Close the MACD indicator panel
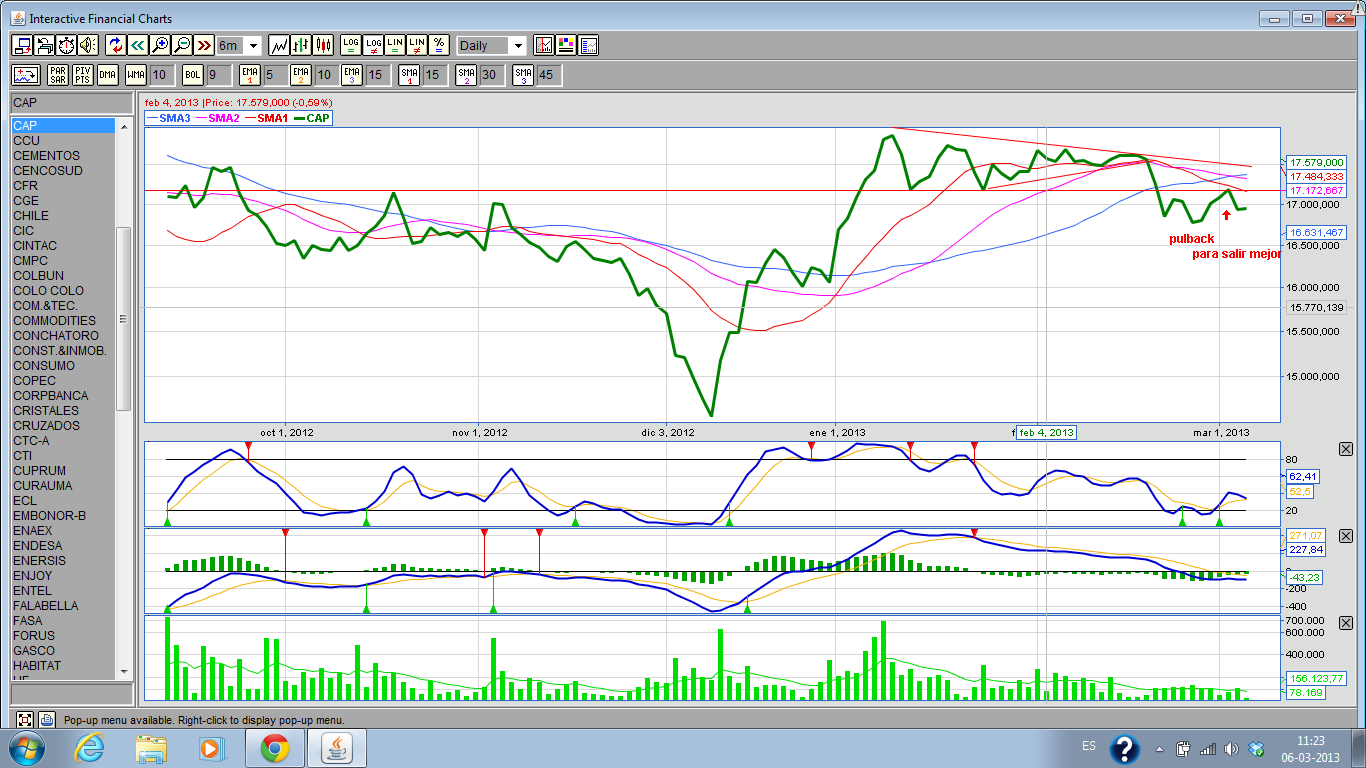This screenshot has height=768, width=1366. coord(1345,537)
